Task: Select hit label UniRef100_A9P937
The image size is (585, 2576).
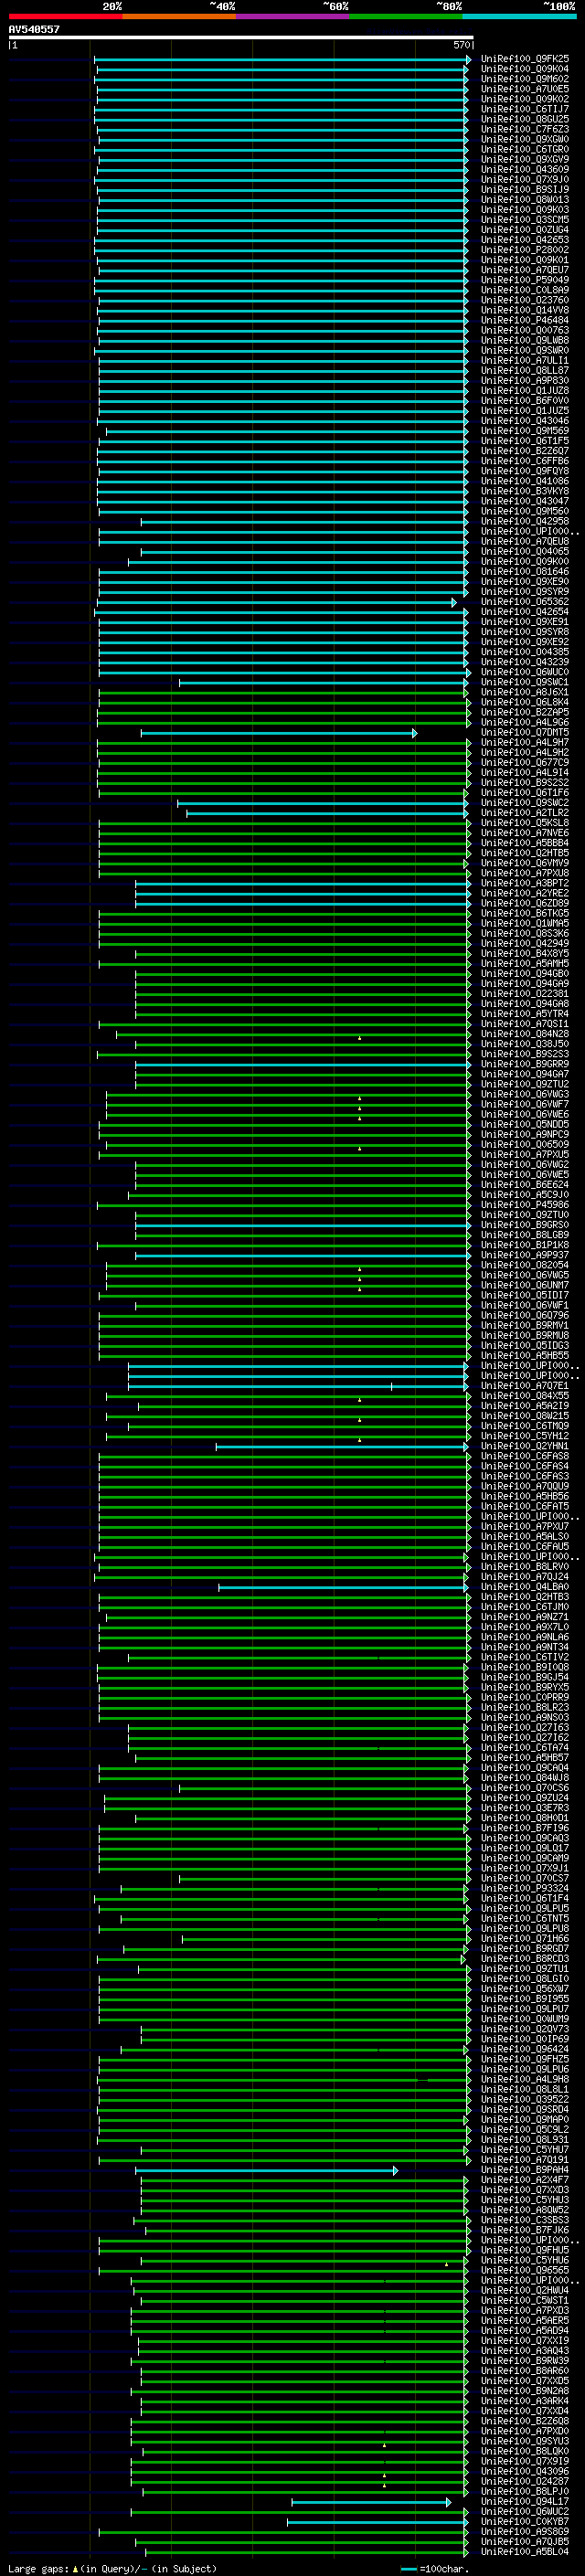Action: coord(525,1255)
